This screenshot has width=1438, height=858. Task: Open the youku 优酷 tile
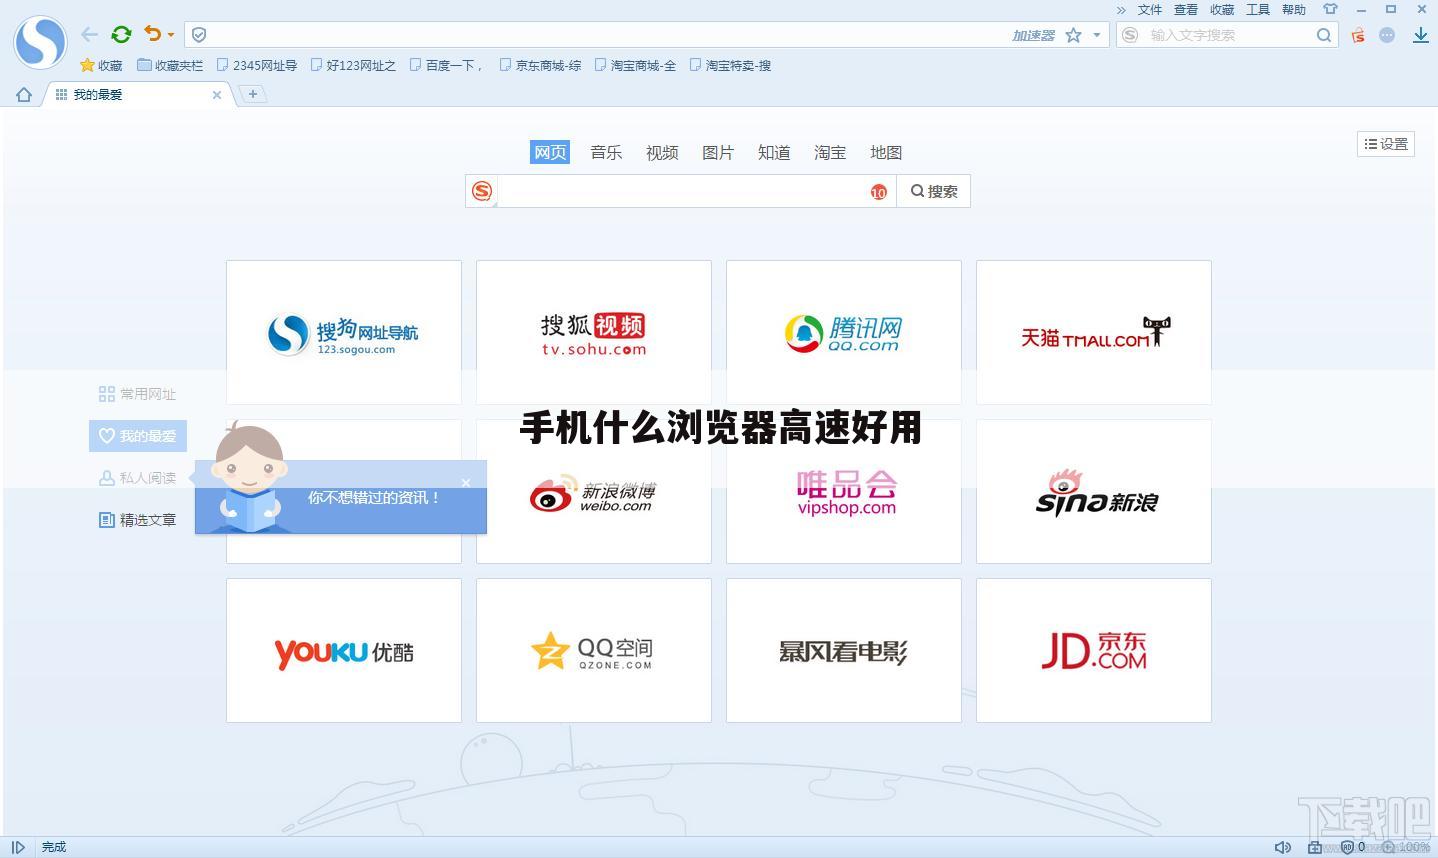[x=344, y=650]
